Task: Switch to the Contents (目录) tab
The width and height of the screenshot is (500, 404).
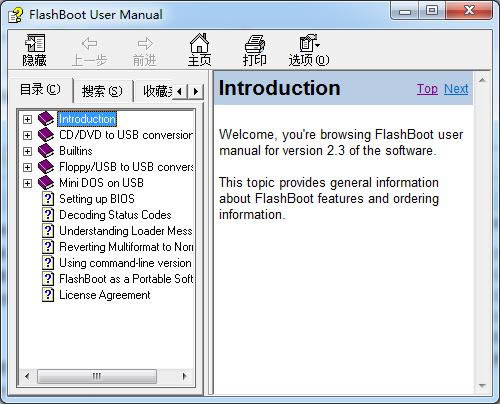Action: [x=40, y=89]
